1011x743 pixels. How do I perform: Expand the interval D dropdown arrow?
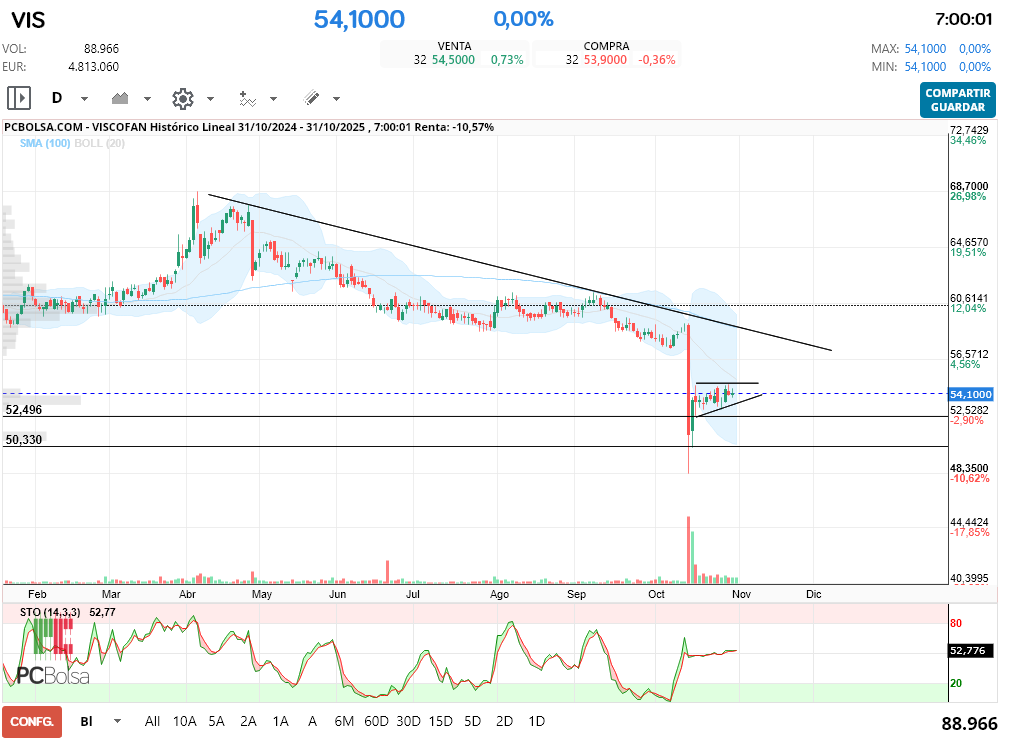click(84, 99)
